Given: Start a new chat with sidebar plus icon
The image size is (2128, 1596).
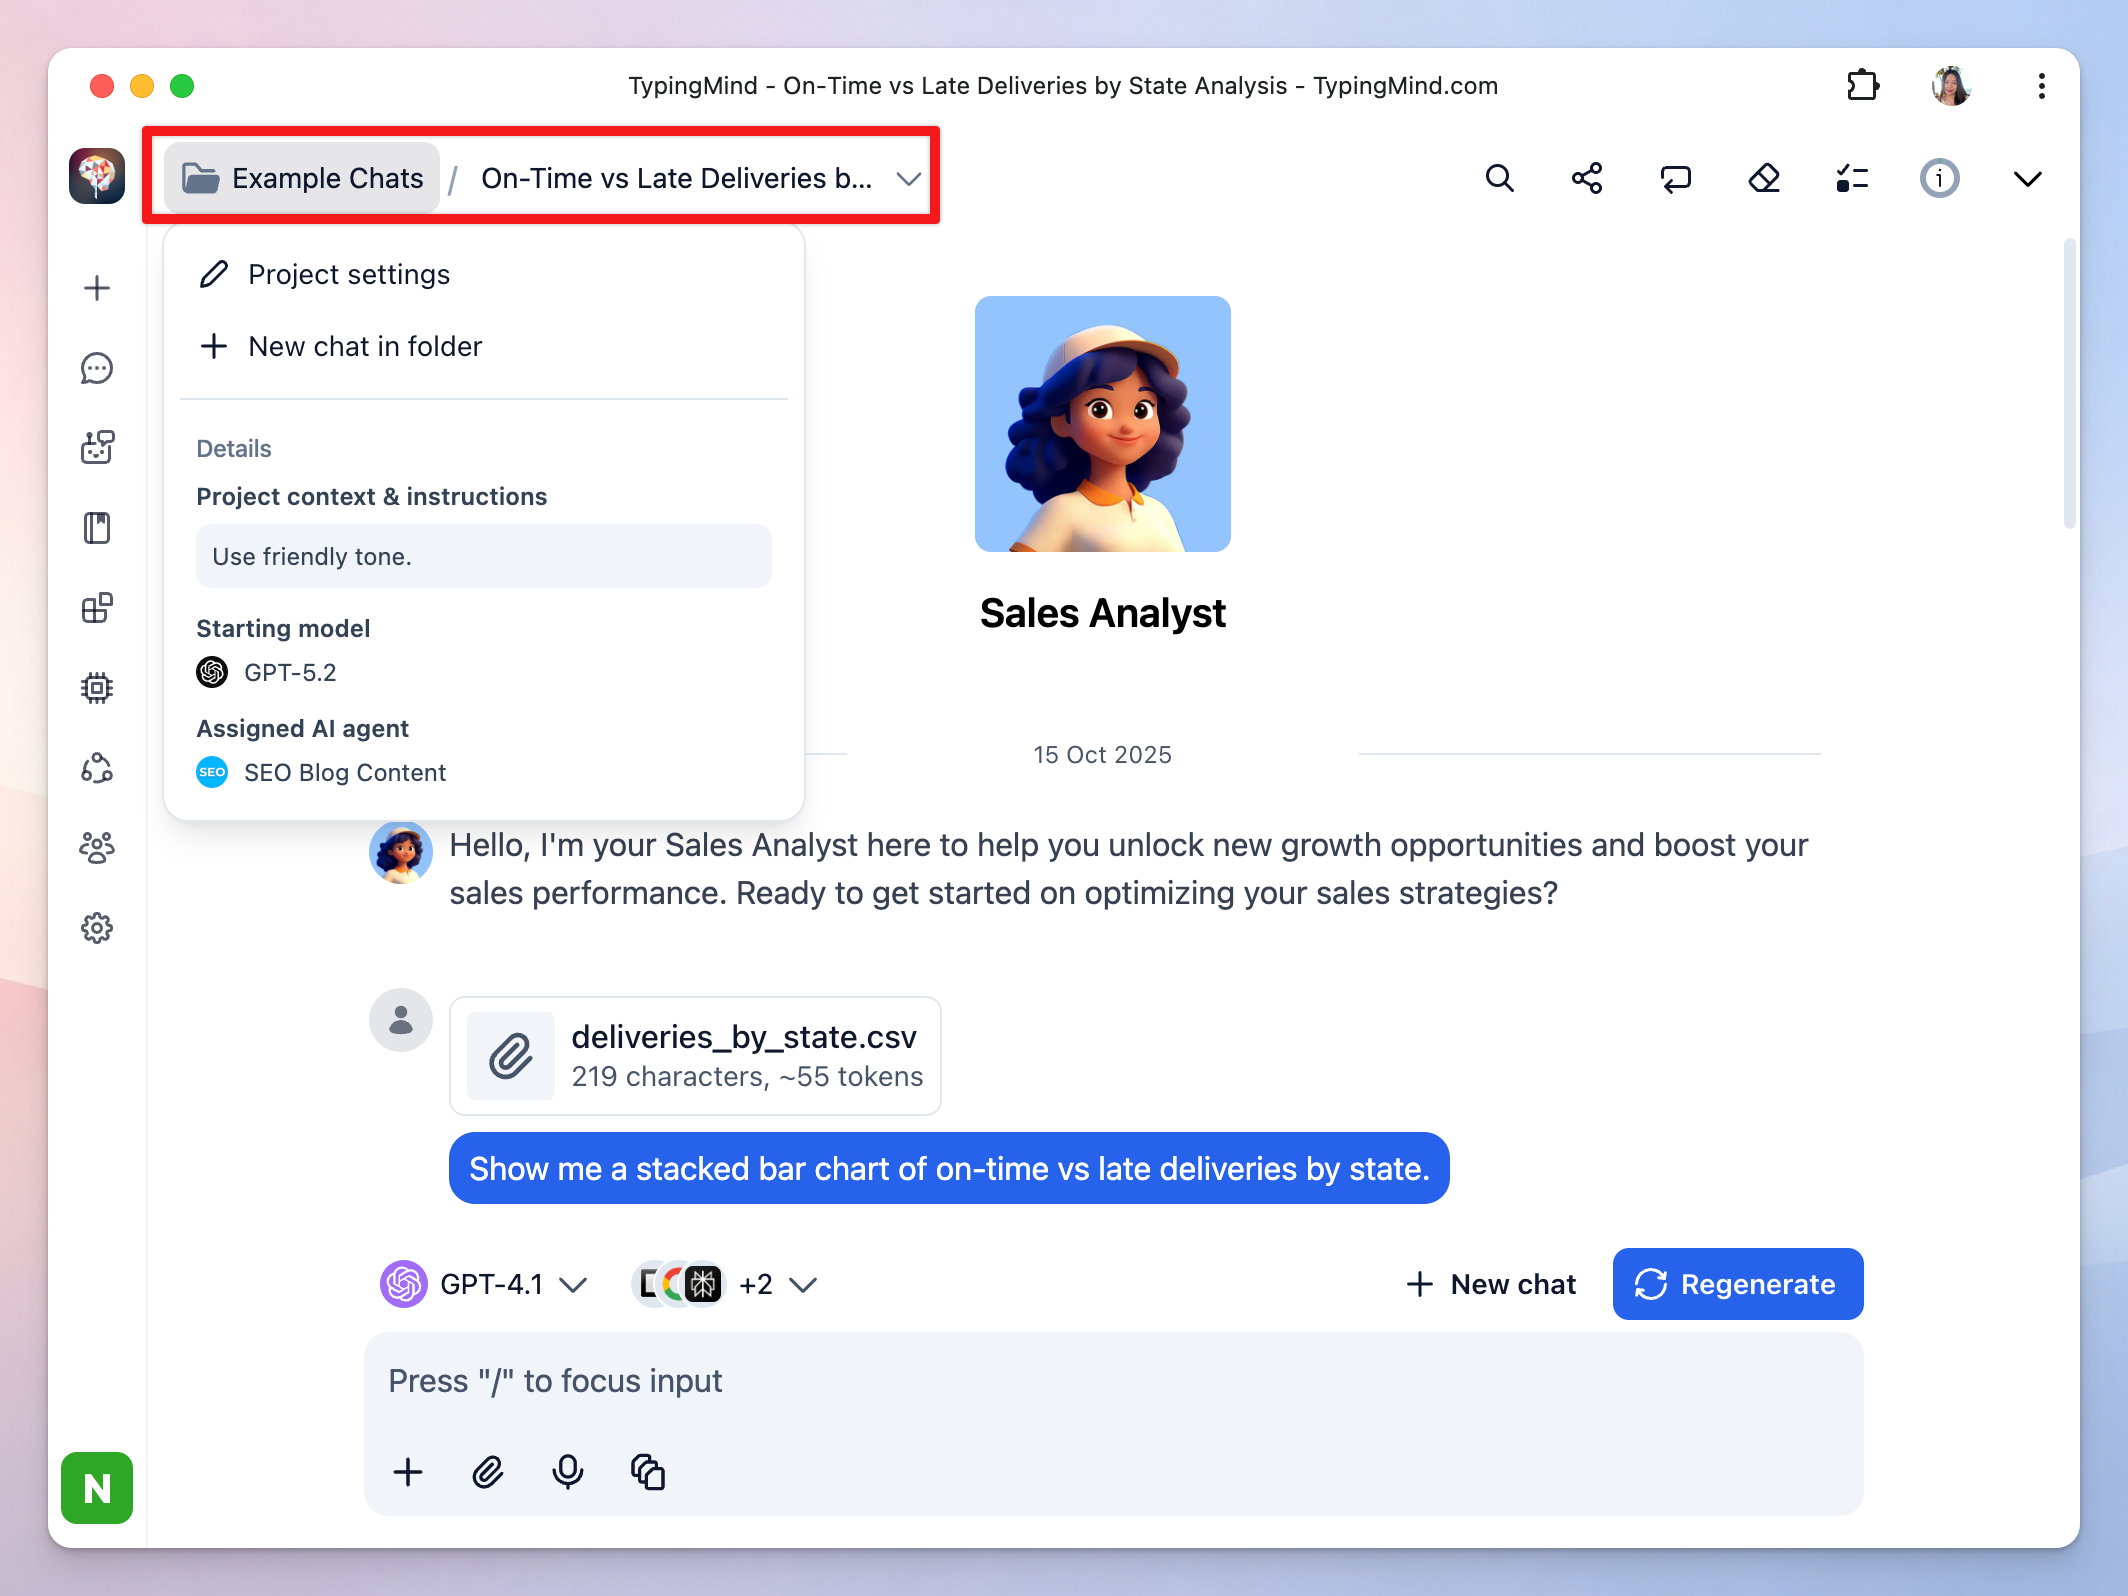Looking at the screenshot, I should coord(97,289).
